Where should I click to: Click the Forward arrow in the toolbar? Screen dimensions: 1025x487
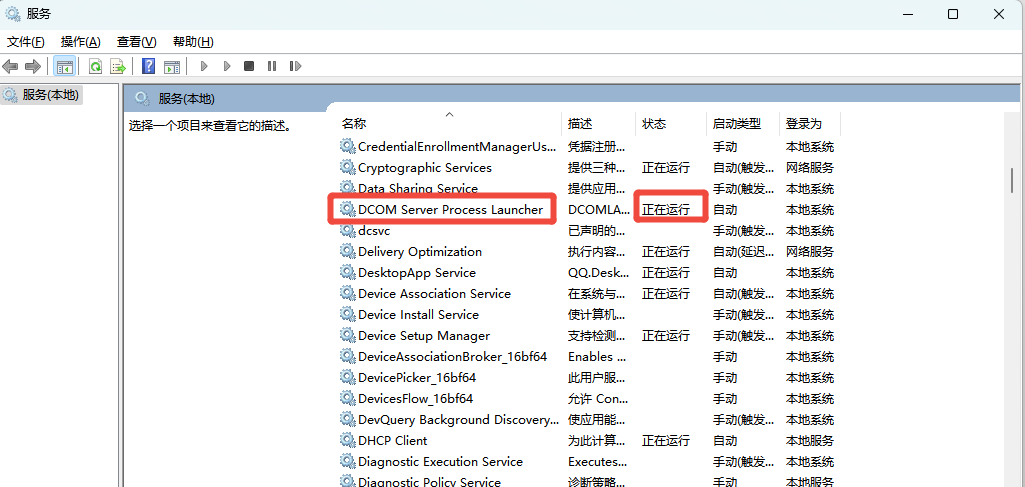click(x=32, y=67)
